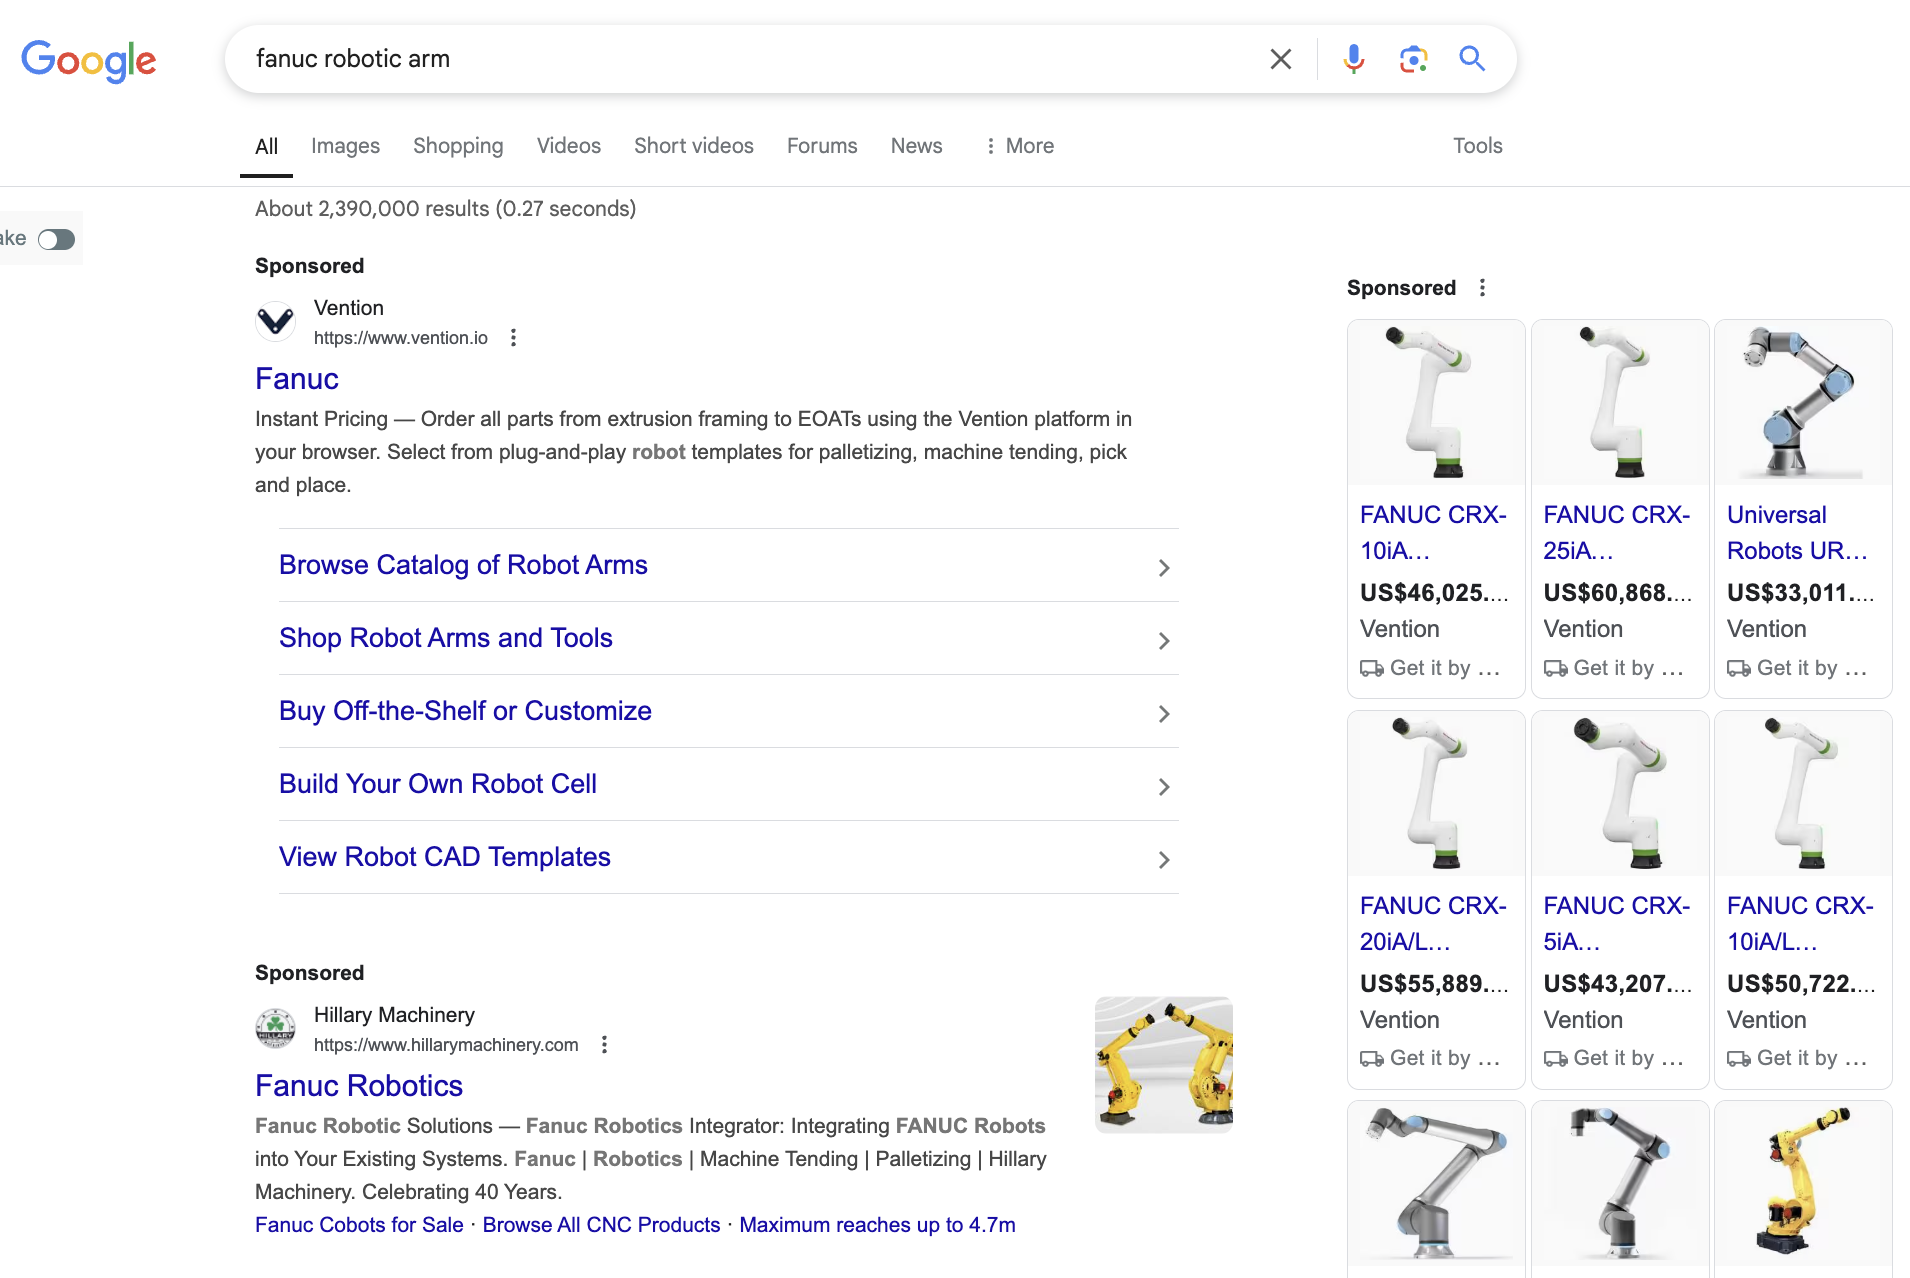Open FANUC CRX-25iA product title link
The width and height of the screenshot is (1910, 1278).
pyautogui.click(x=1616, y=533)
